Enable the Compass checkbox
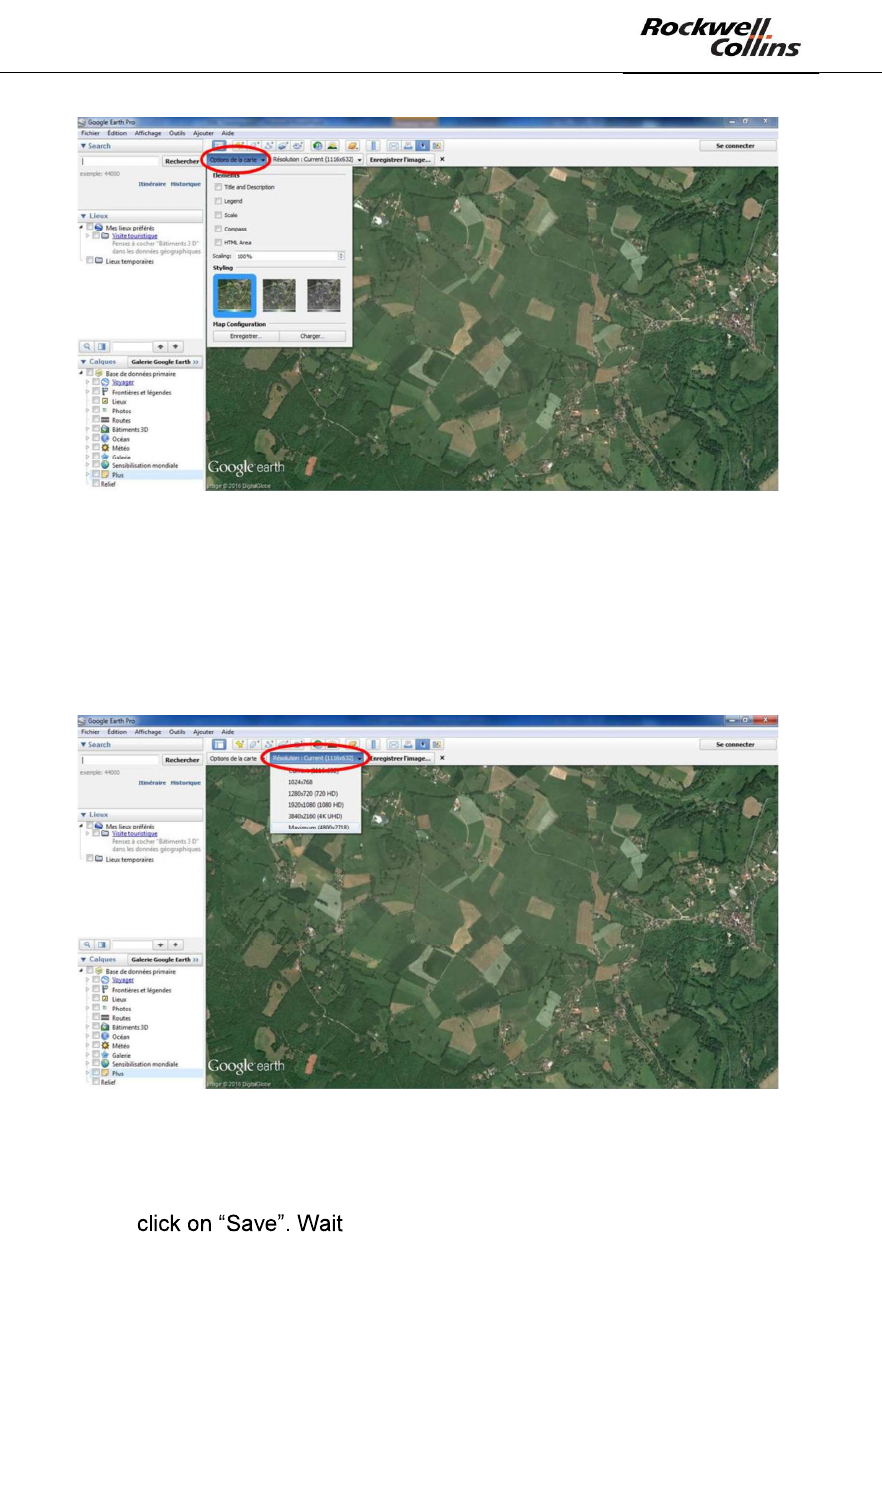Screen dimensions: 882x1502 pos(218,229)
